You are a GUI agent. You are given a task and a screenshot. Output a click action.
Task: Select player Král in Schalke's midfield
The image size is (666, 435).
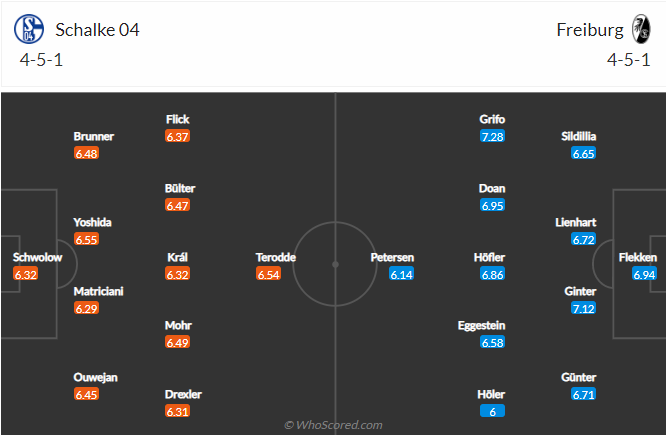click(x=177, y=257)
